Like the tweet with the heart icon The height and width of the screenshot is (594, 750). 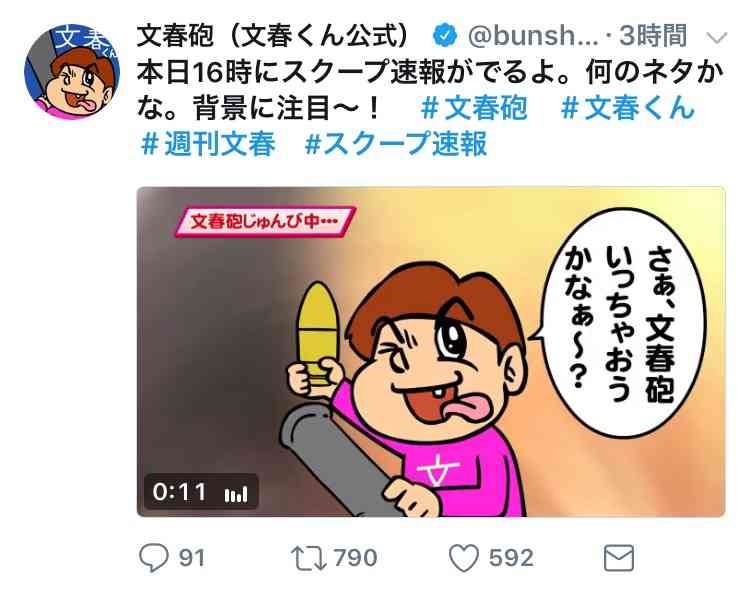coord(463,558)
